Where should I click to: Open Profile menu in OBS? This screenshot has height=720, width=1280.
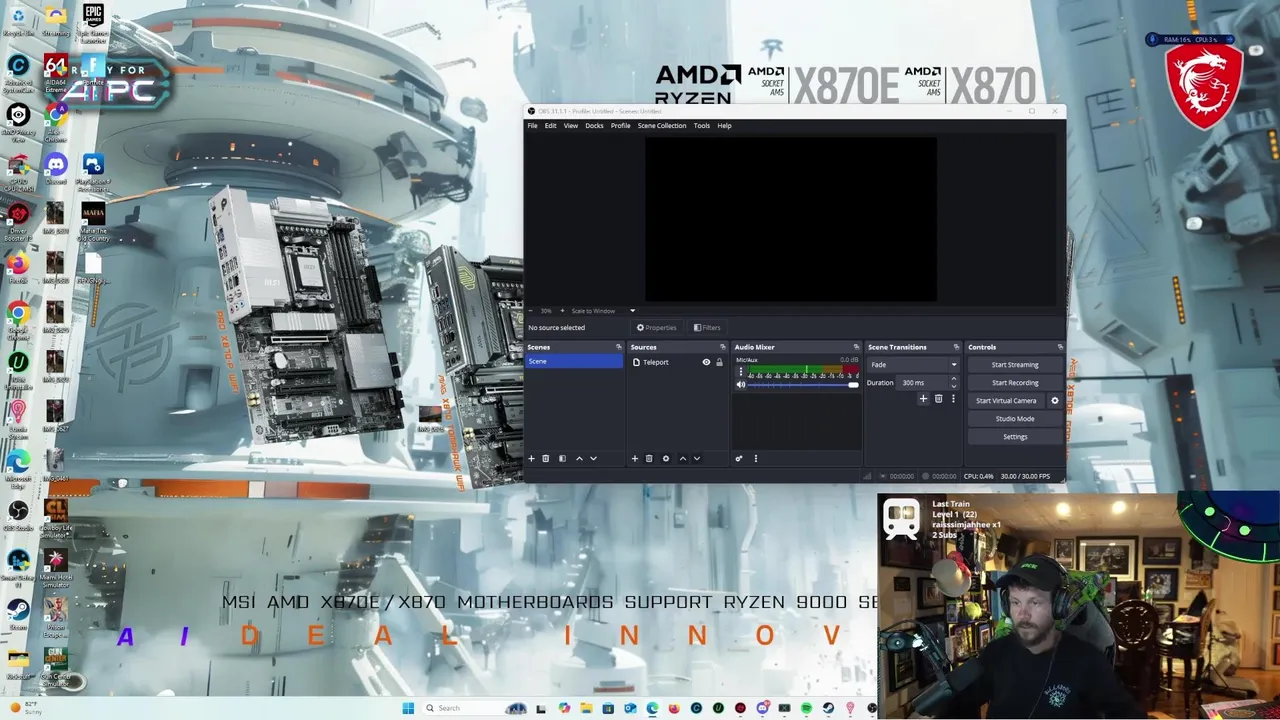pyautogui.click(x=621, y=126)
